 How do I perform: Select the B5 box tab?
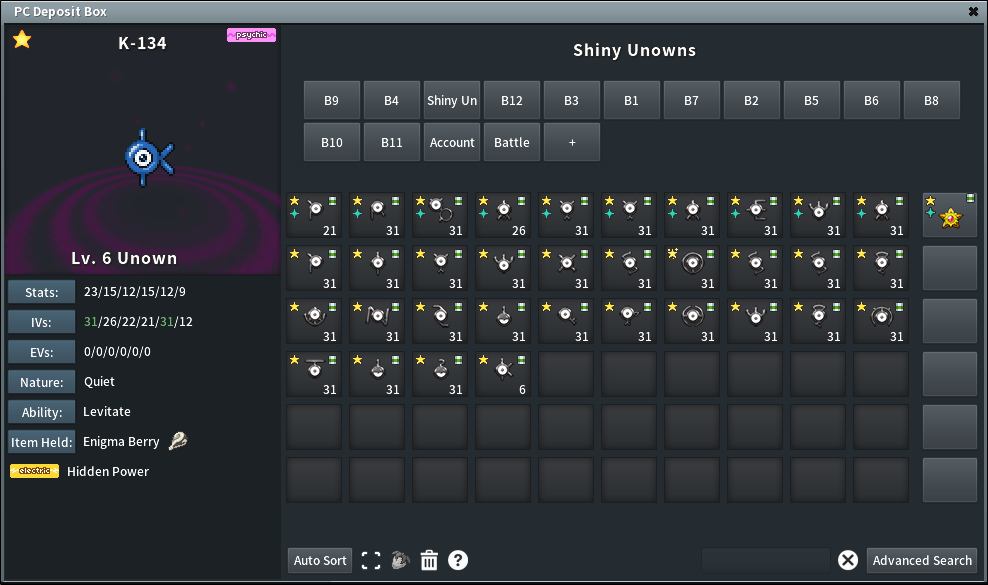812,100
